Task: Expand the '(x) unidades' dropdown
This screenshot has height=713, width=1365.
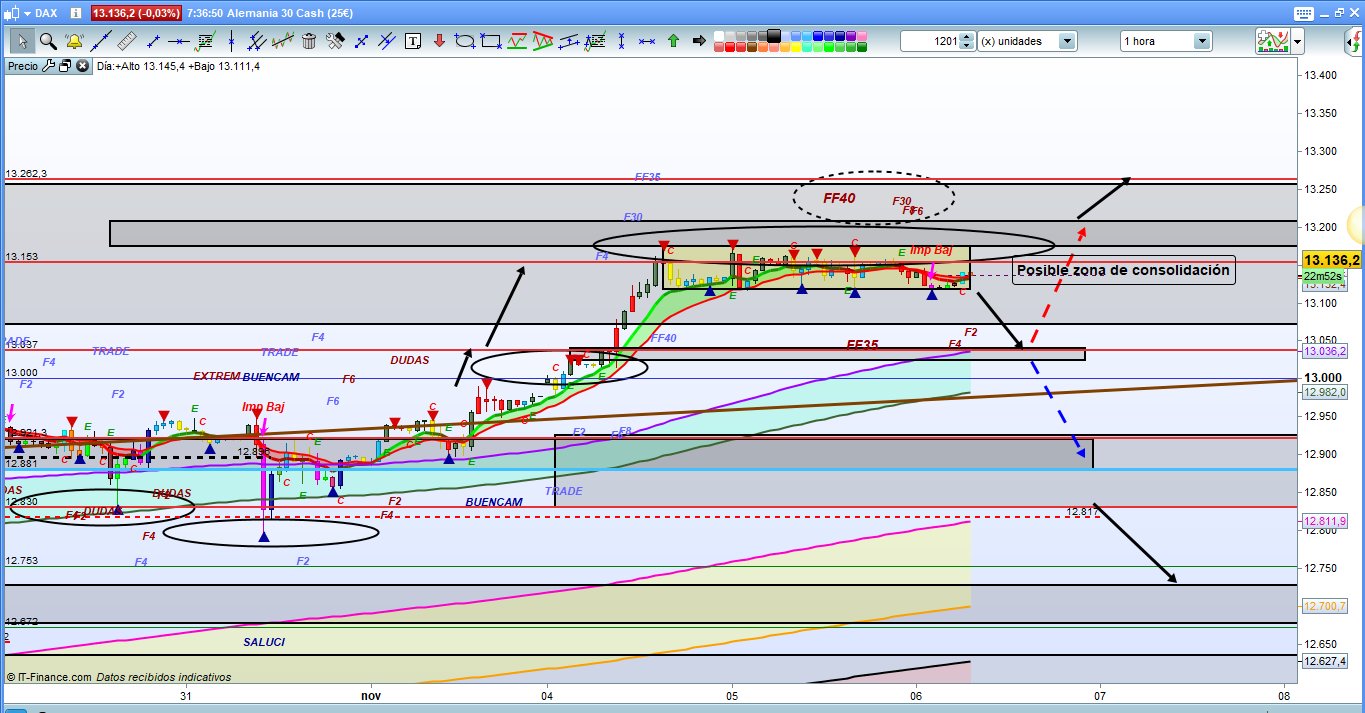Action: pyautogui.click(x=1066, y=41)
